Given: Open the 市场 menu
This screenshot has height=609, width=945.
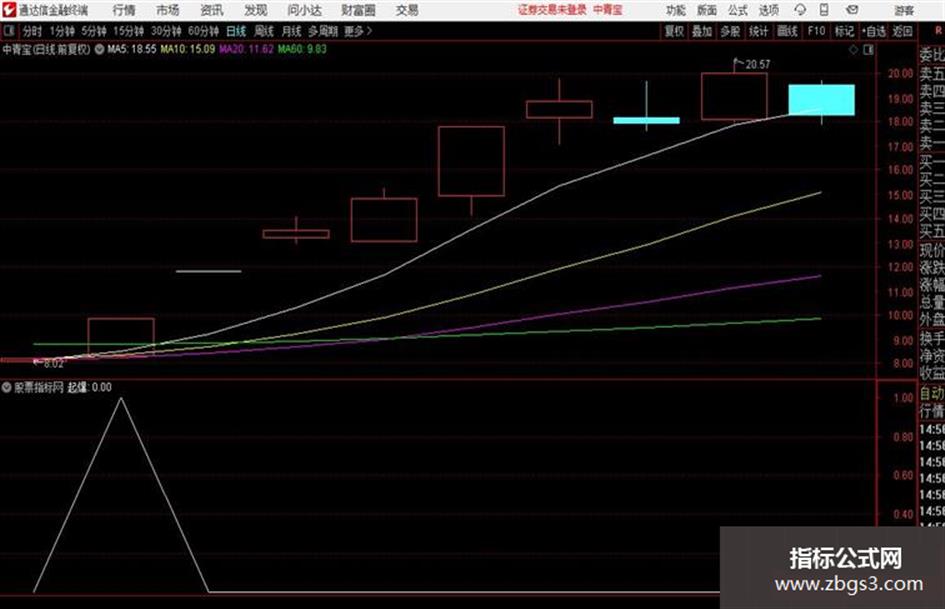Looking at the screenshot, I should point(168,10).
